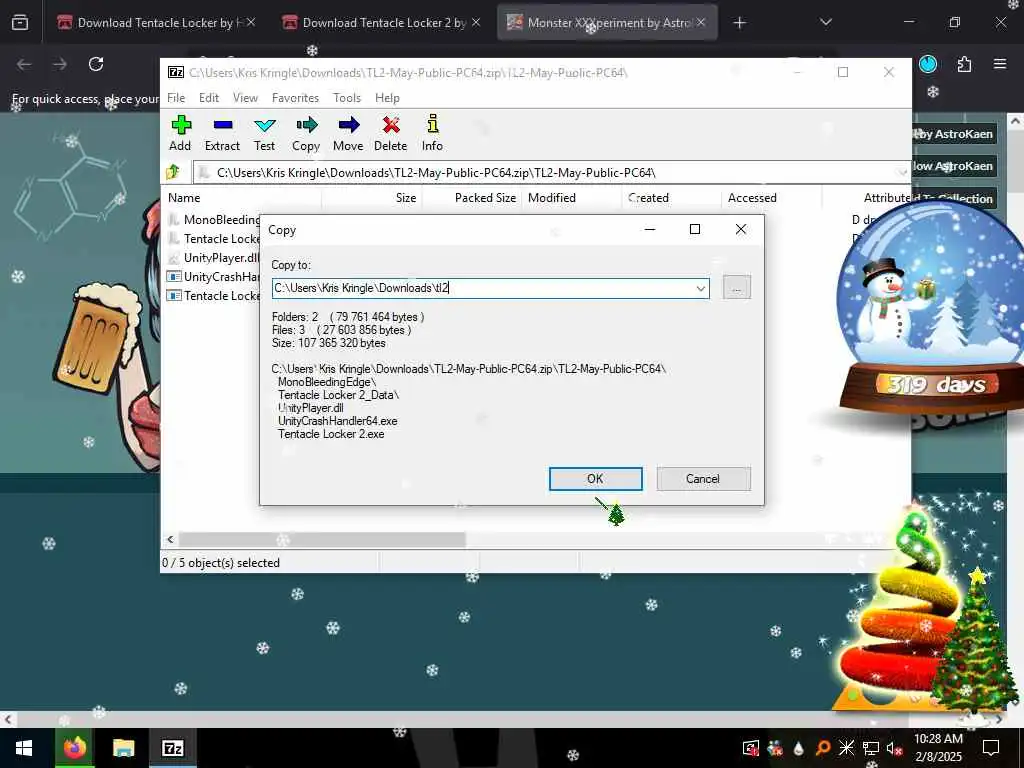
Task: Click the Delete toolbar icon
Action: [x=391, y=133]
